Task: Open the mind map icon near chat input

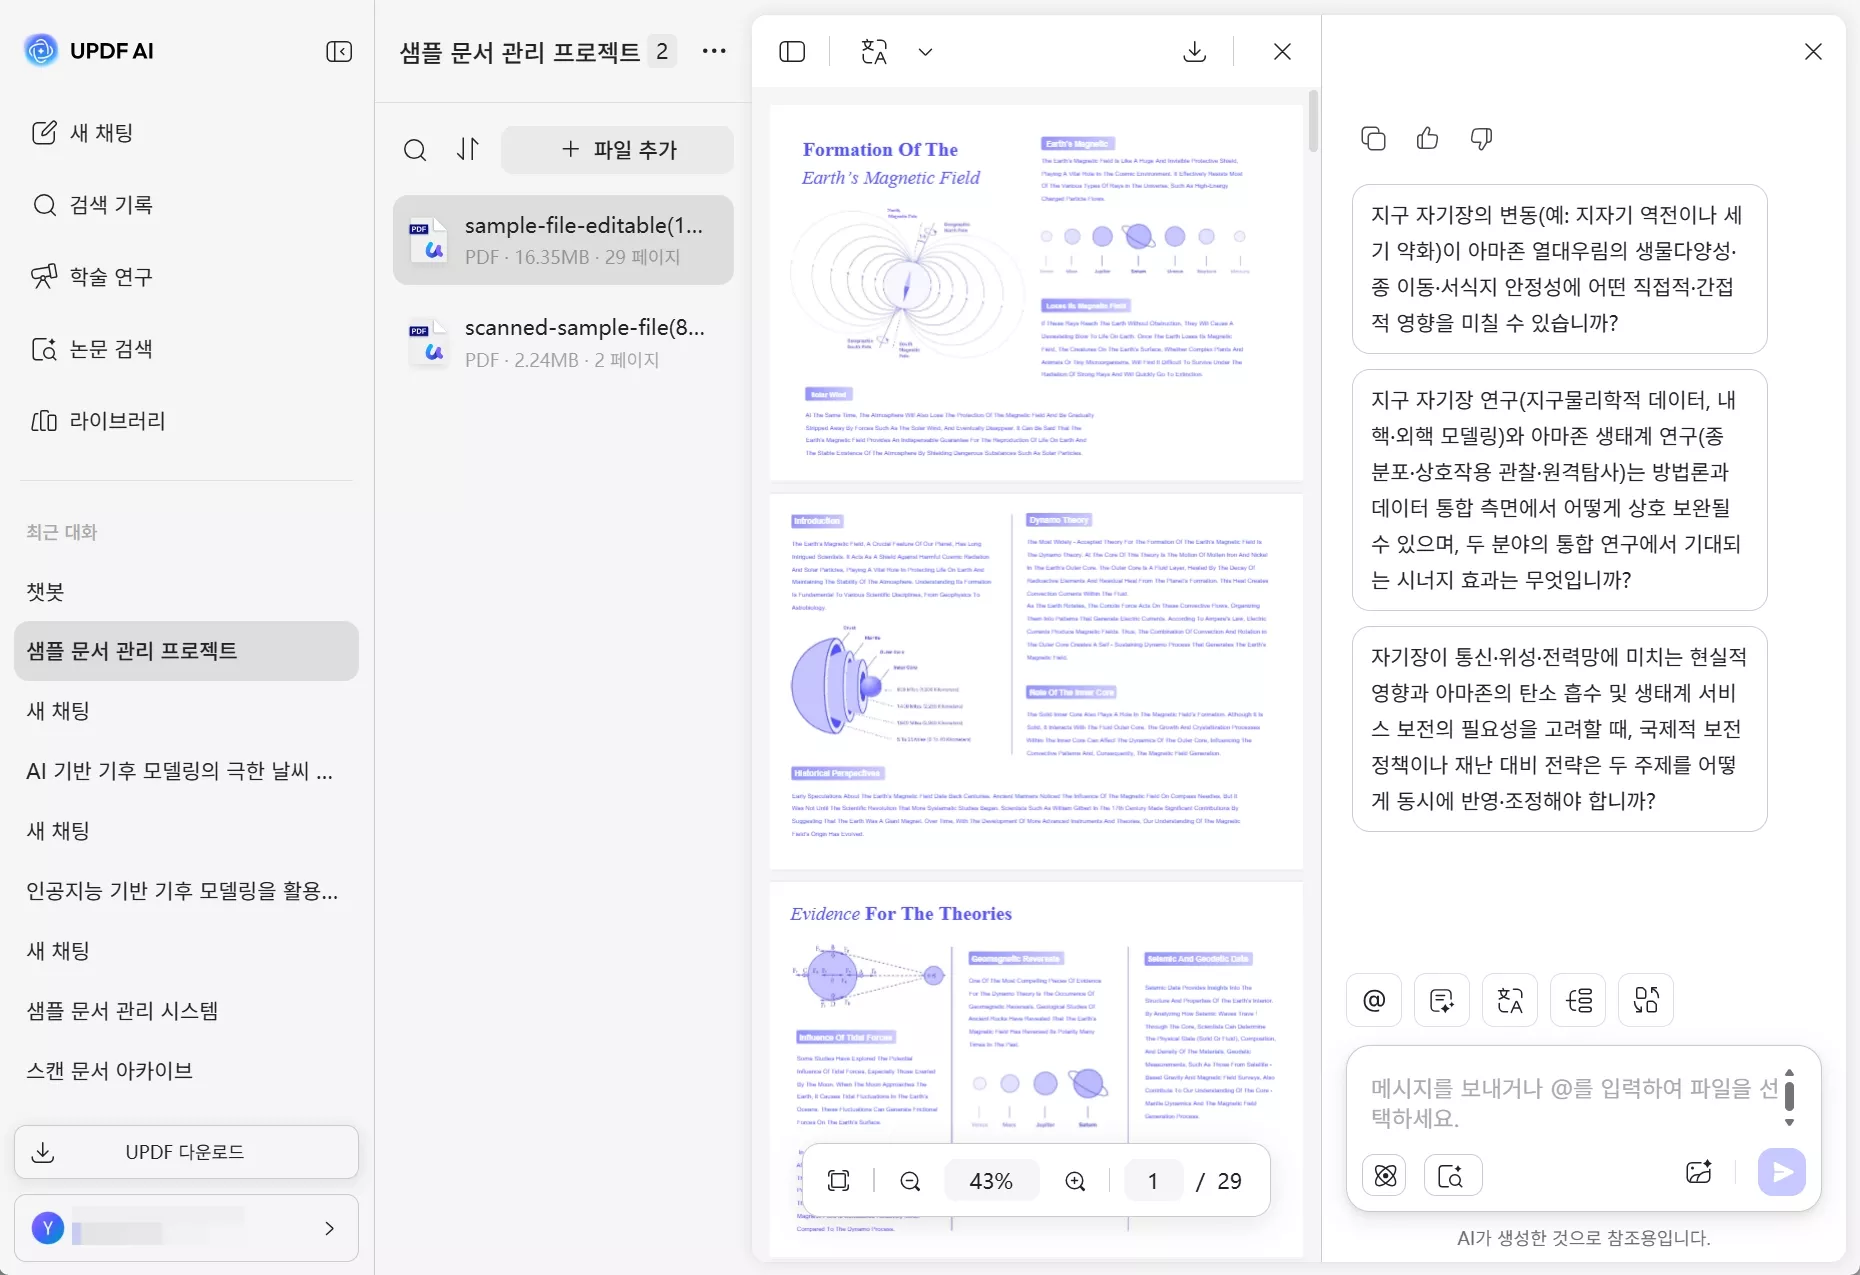Action: click(x=1645, y=1000)
